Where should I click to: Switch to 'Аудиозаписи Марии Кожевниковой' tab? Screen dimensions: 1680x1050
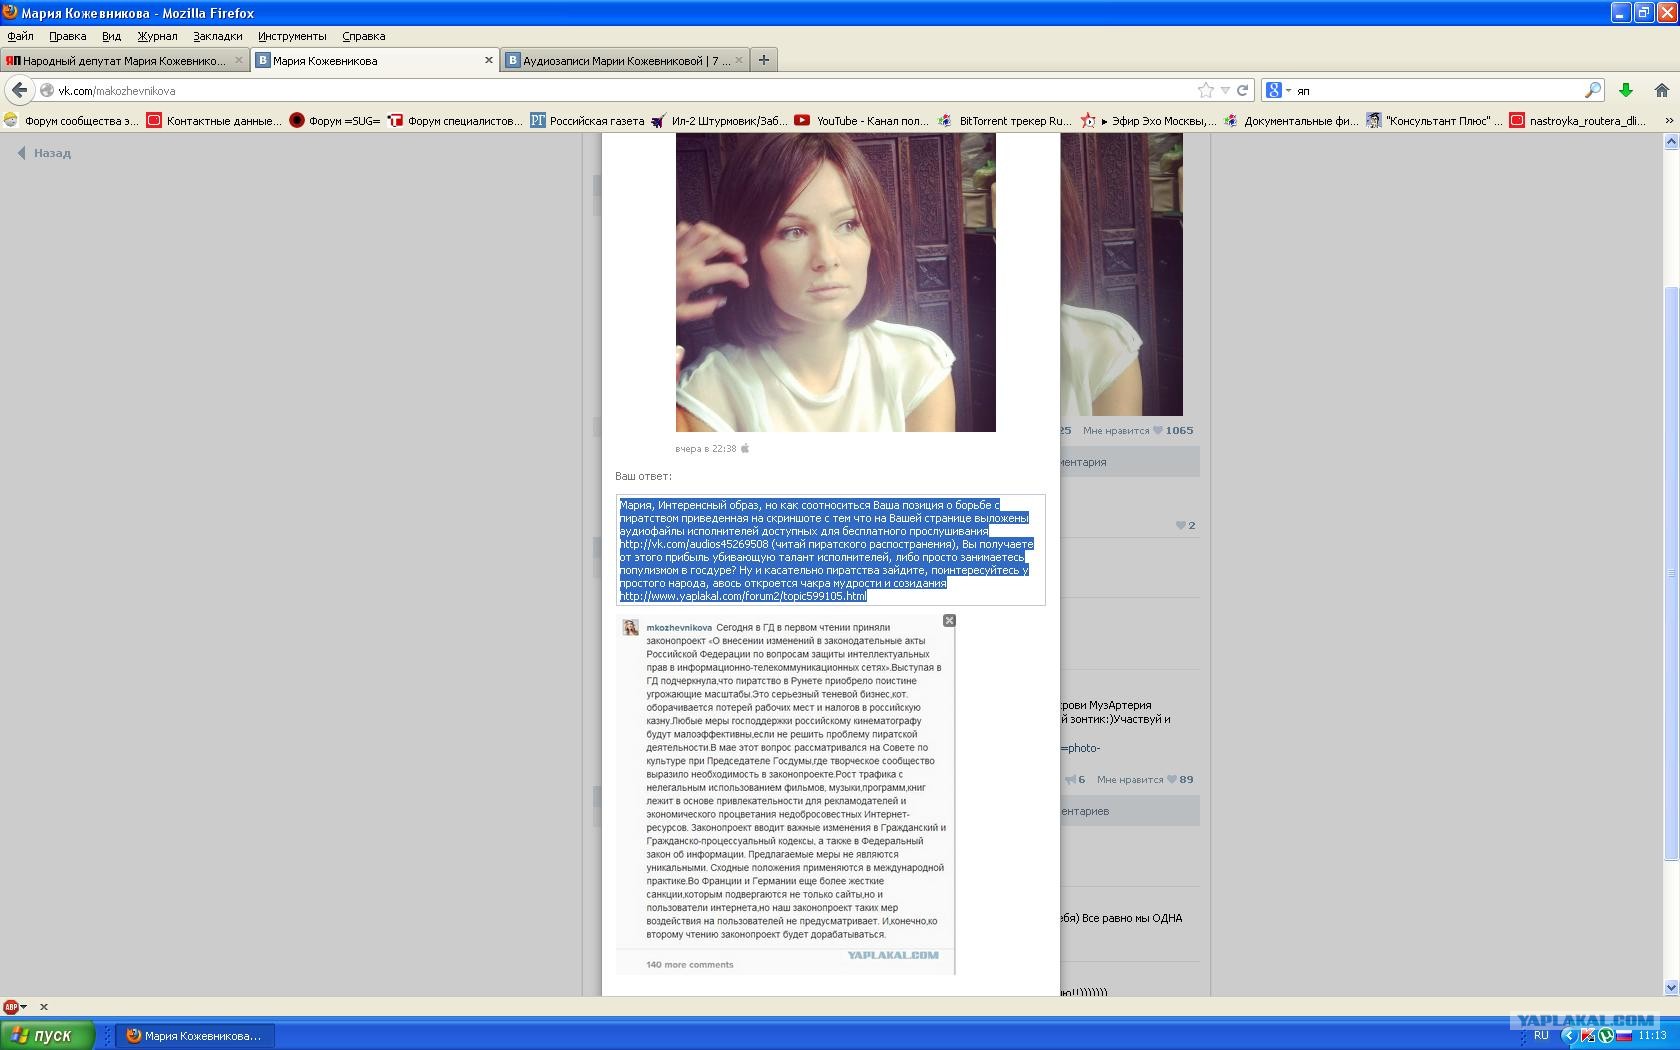tap(625, 60)
